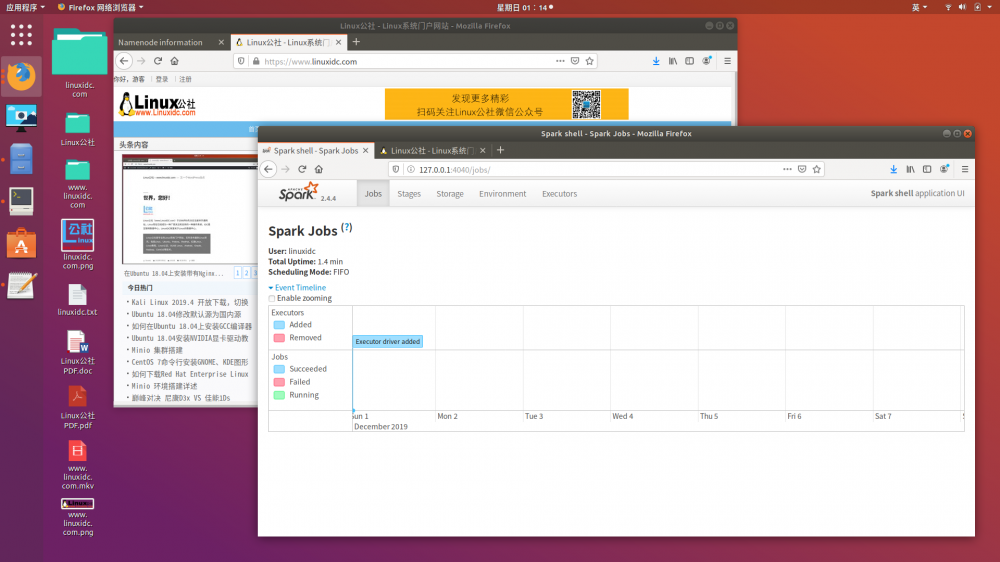
Task: Click the Failed jobs red swatch
Action: coord(279,382)
